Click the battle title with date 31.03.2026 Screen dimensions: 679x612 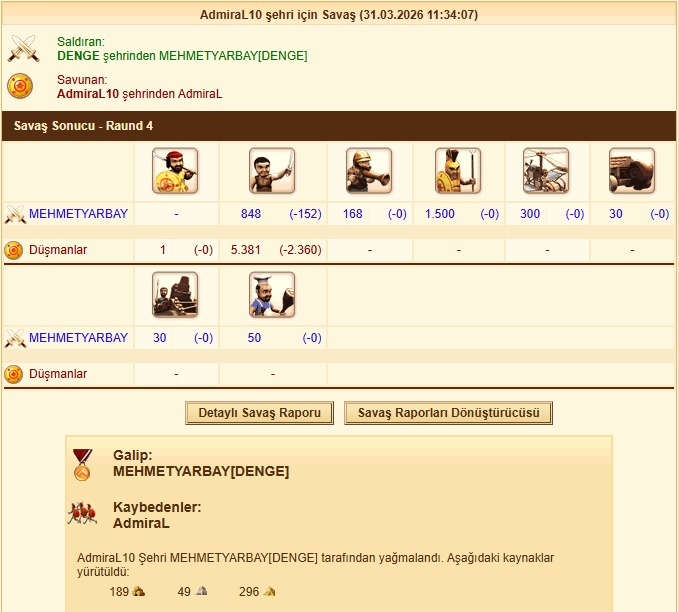(x=339, y=15)
